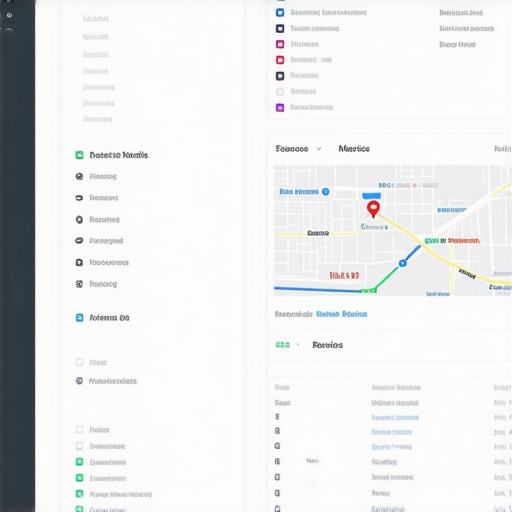512x512 pixels.
Task: Click the small circle icon in the dark sidebar
Action: (9, 15)
